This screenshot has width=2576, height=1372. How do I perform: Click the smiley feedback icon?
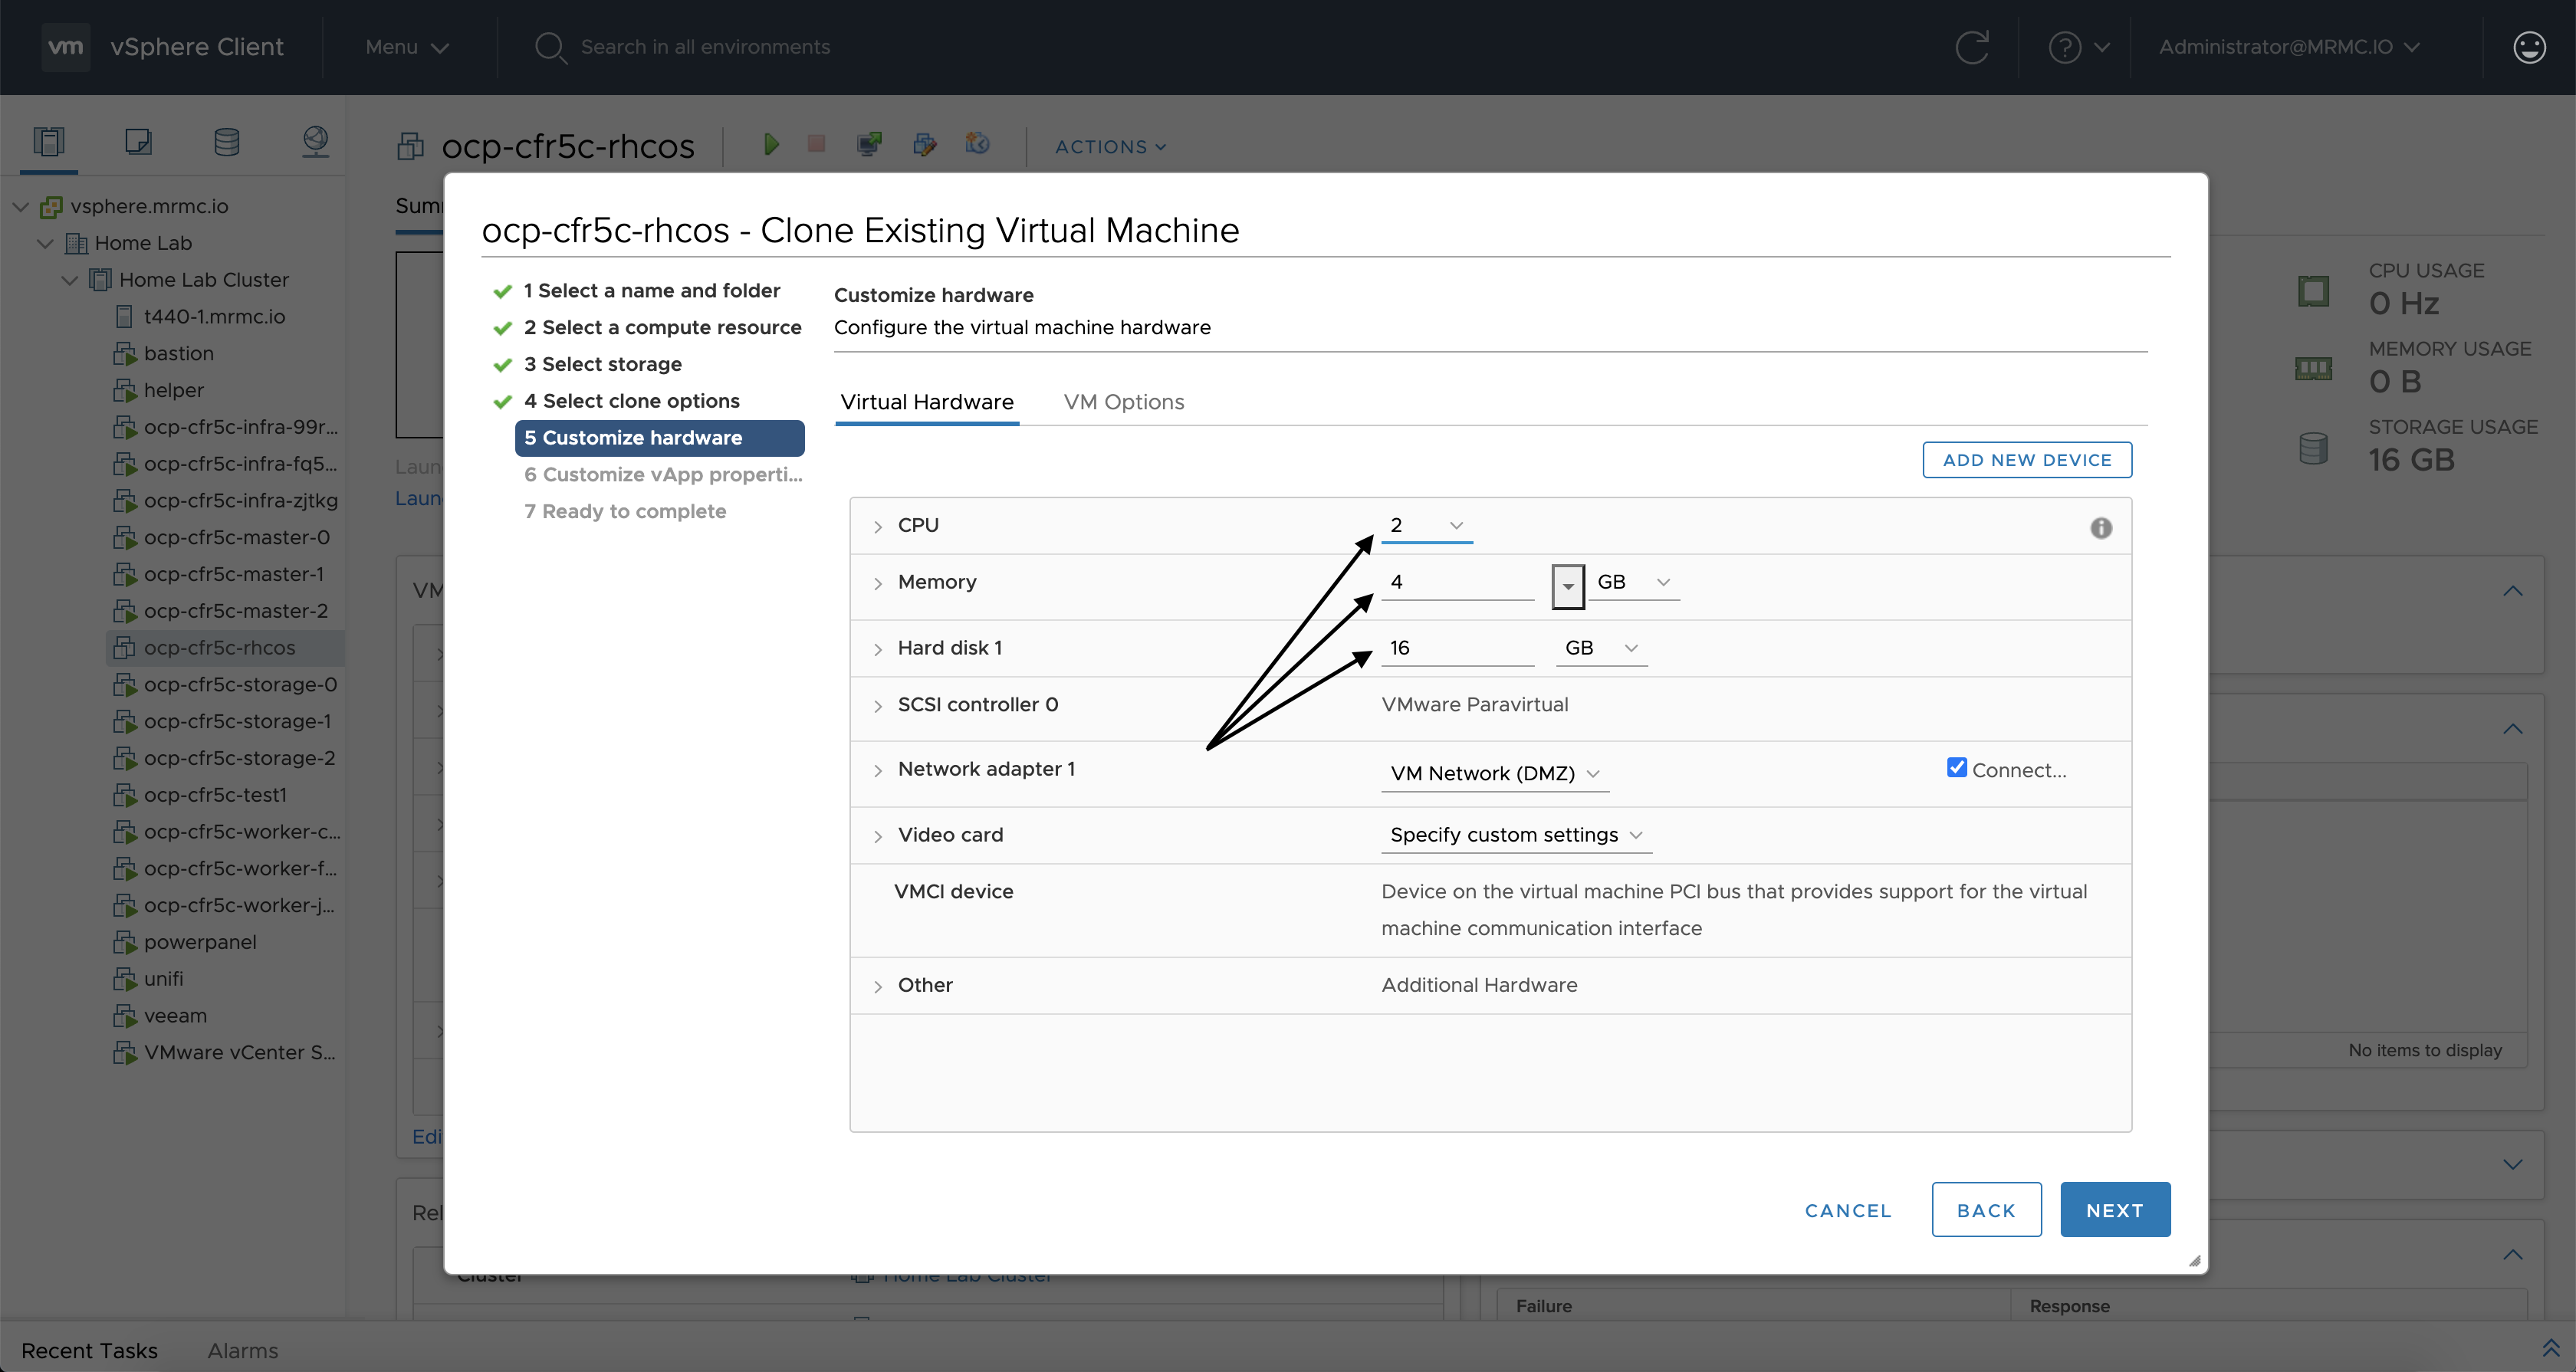pyautogui.click(x=2529, y=47)
